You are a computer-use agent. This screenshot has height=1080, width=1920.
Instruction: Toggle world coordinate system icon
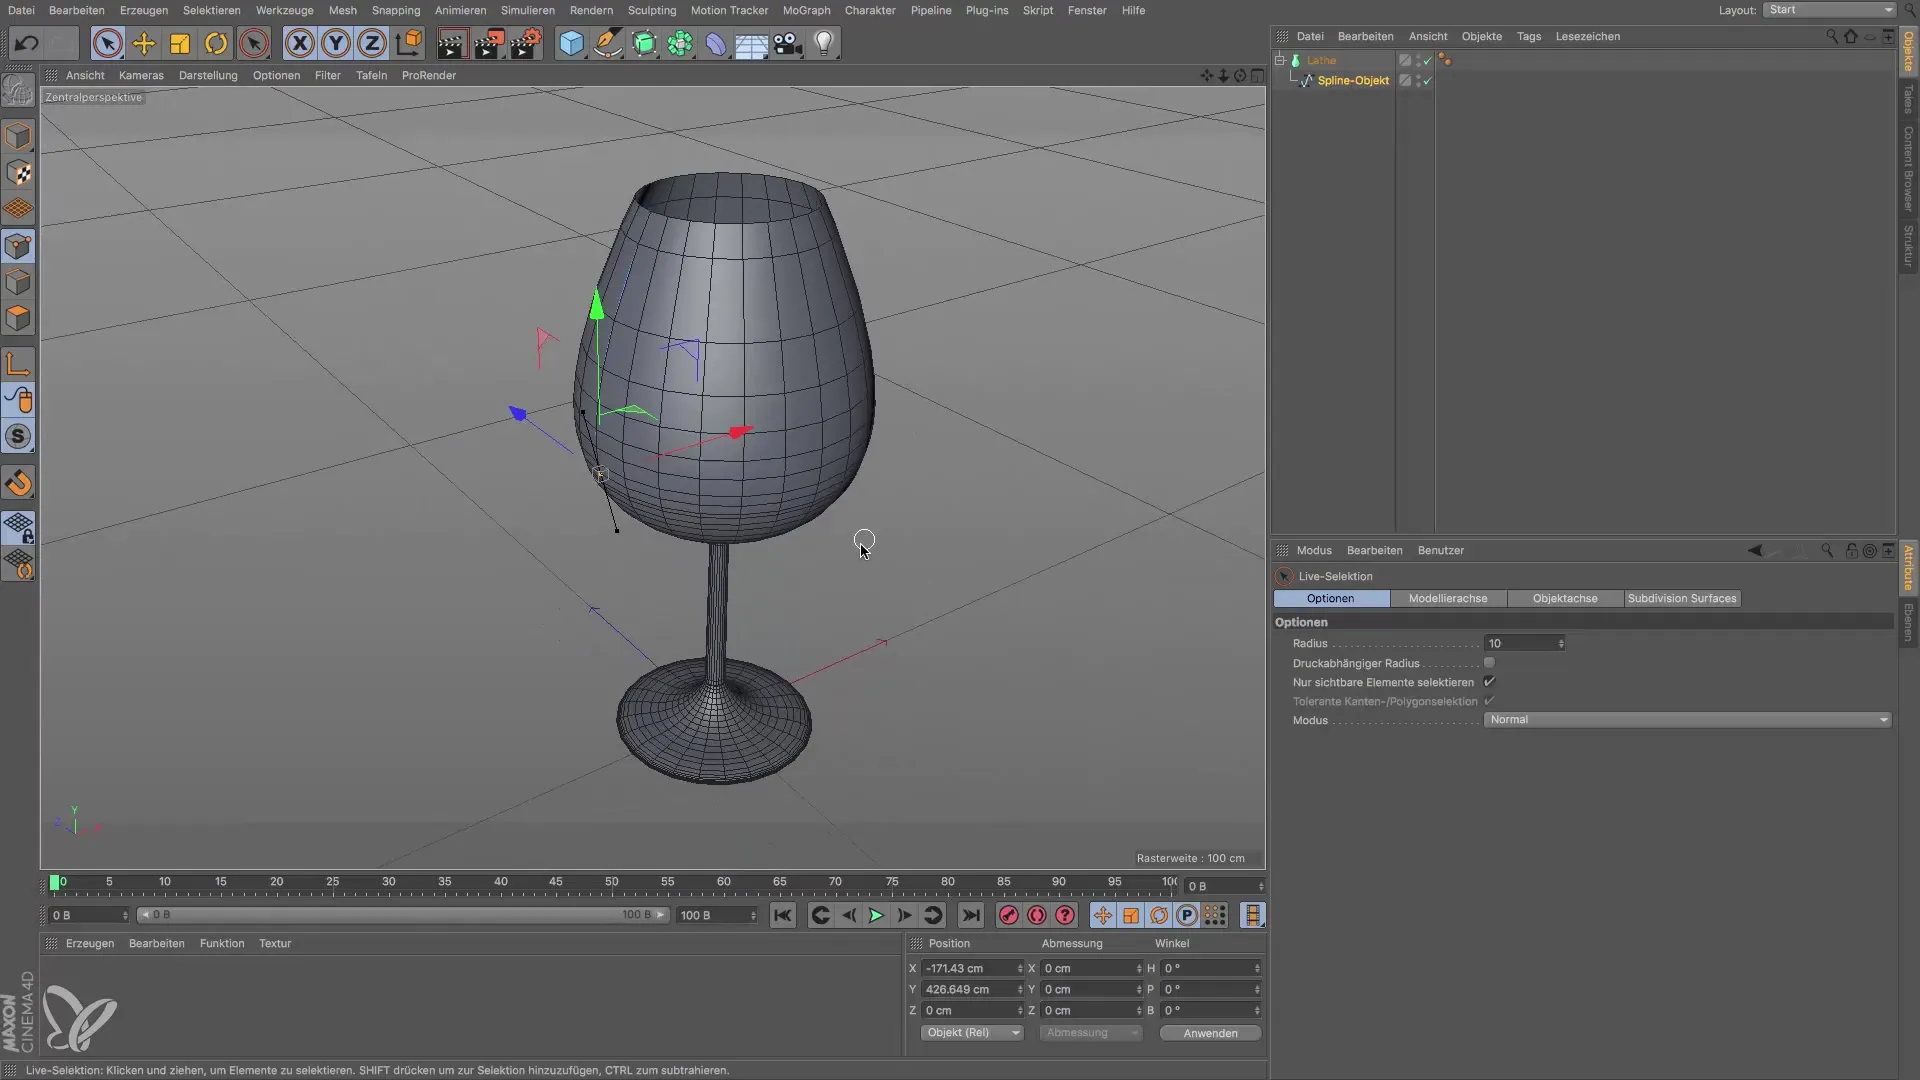pos(408,44)
